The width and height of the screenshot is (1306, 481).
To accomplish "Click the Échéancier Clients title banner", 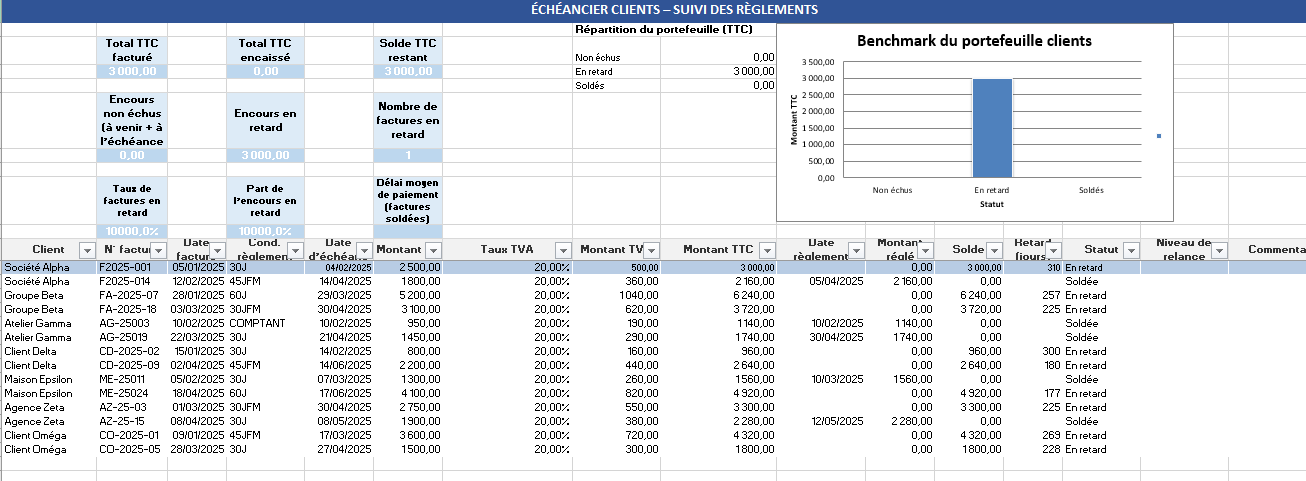I will [x=653, y=10].
